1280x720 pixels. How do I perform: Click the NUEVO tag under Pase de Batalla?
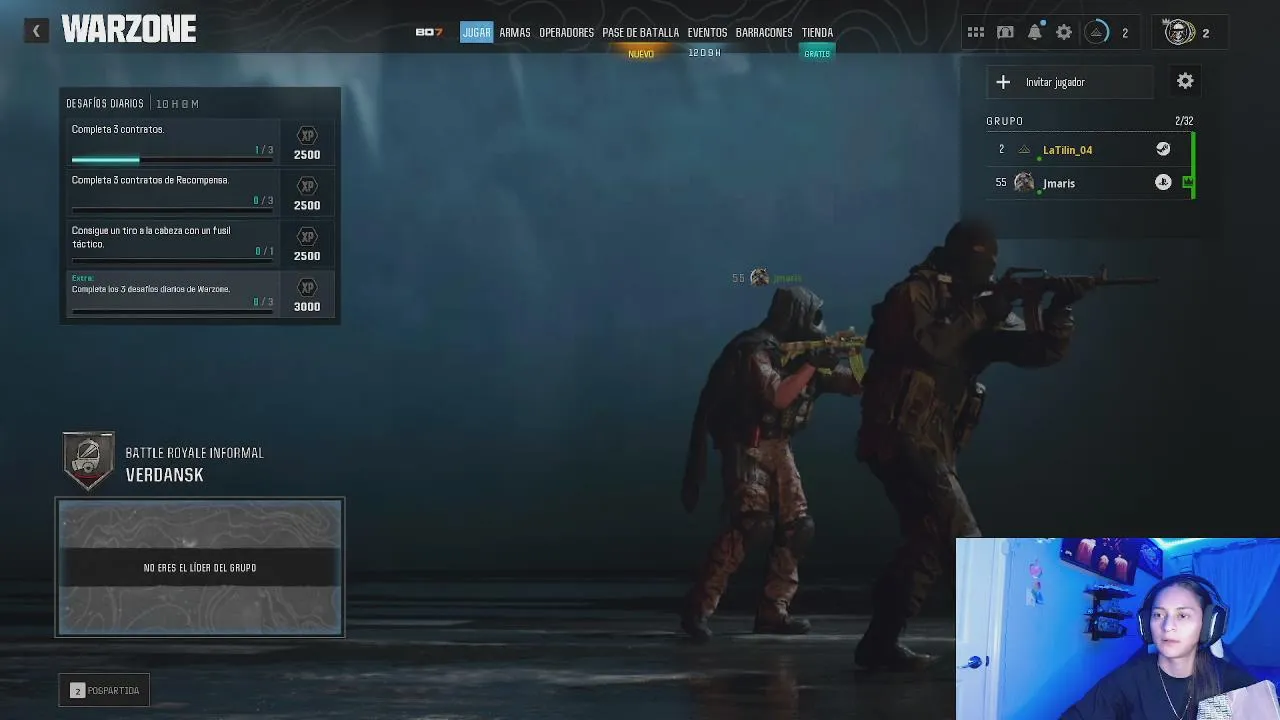pyautogui.click(x=641, y=54)
